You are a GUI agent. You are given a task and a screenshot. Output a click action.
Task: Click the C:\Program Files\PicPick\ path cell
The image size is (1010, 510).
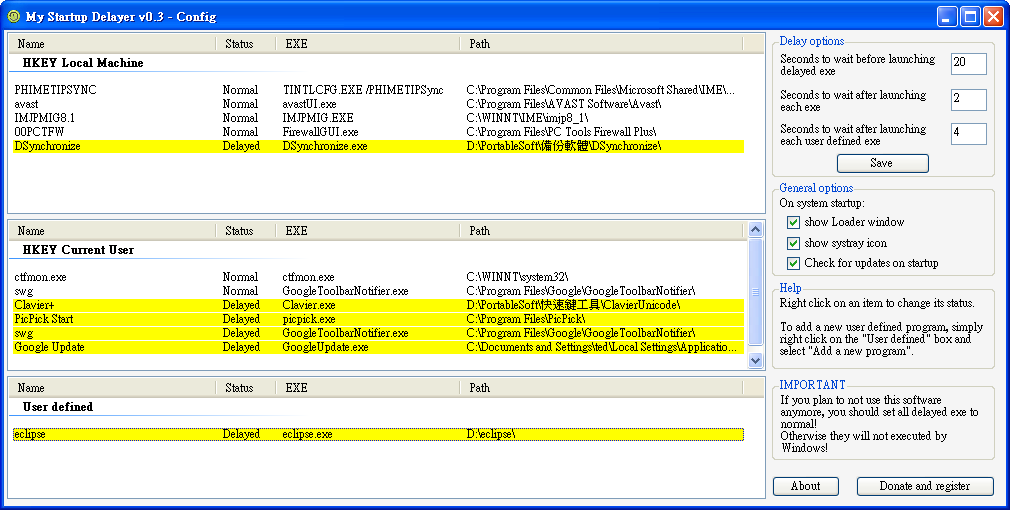tap(526, 319)
